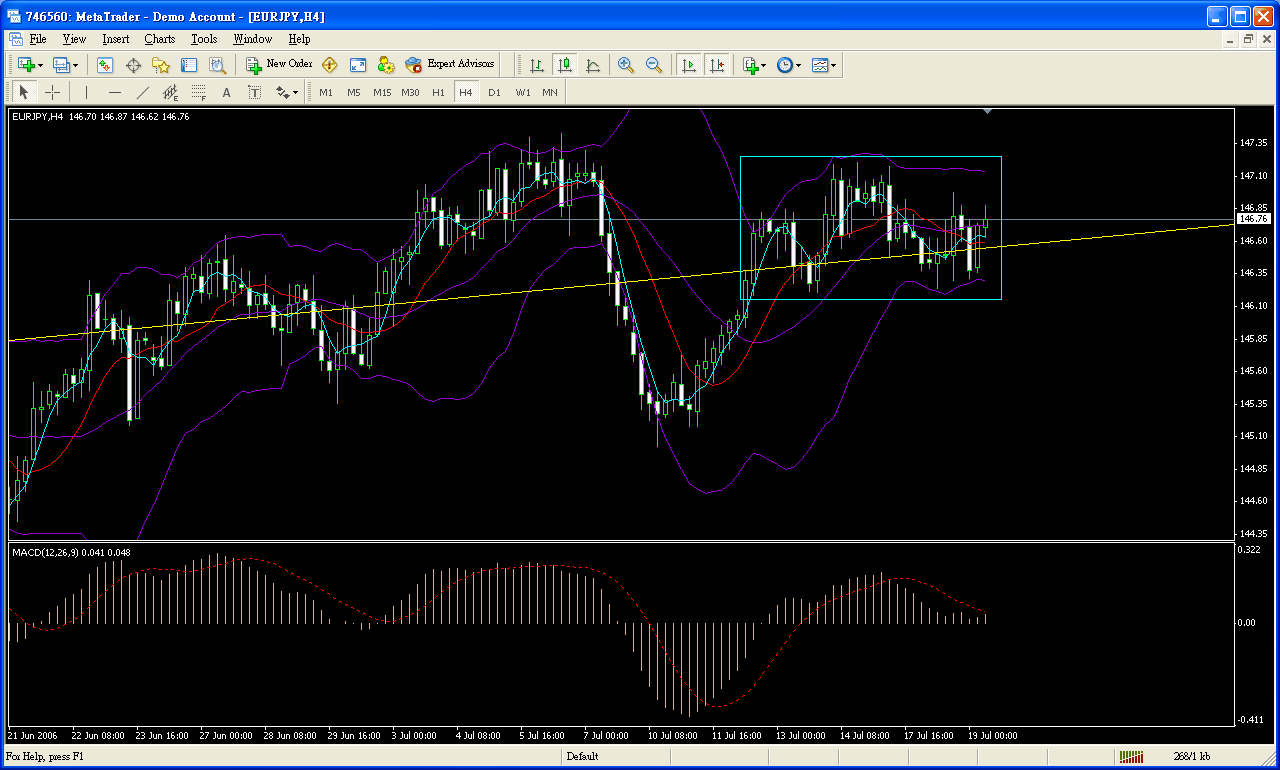Screen dimensions: 1280x770
Task: Select the text tool A
Action: tap(227, 92)
